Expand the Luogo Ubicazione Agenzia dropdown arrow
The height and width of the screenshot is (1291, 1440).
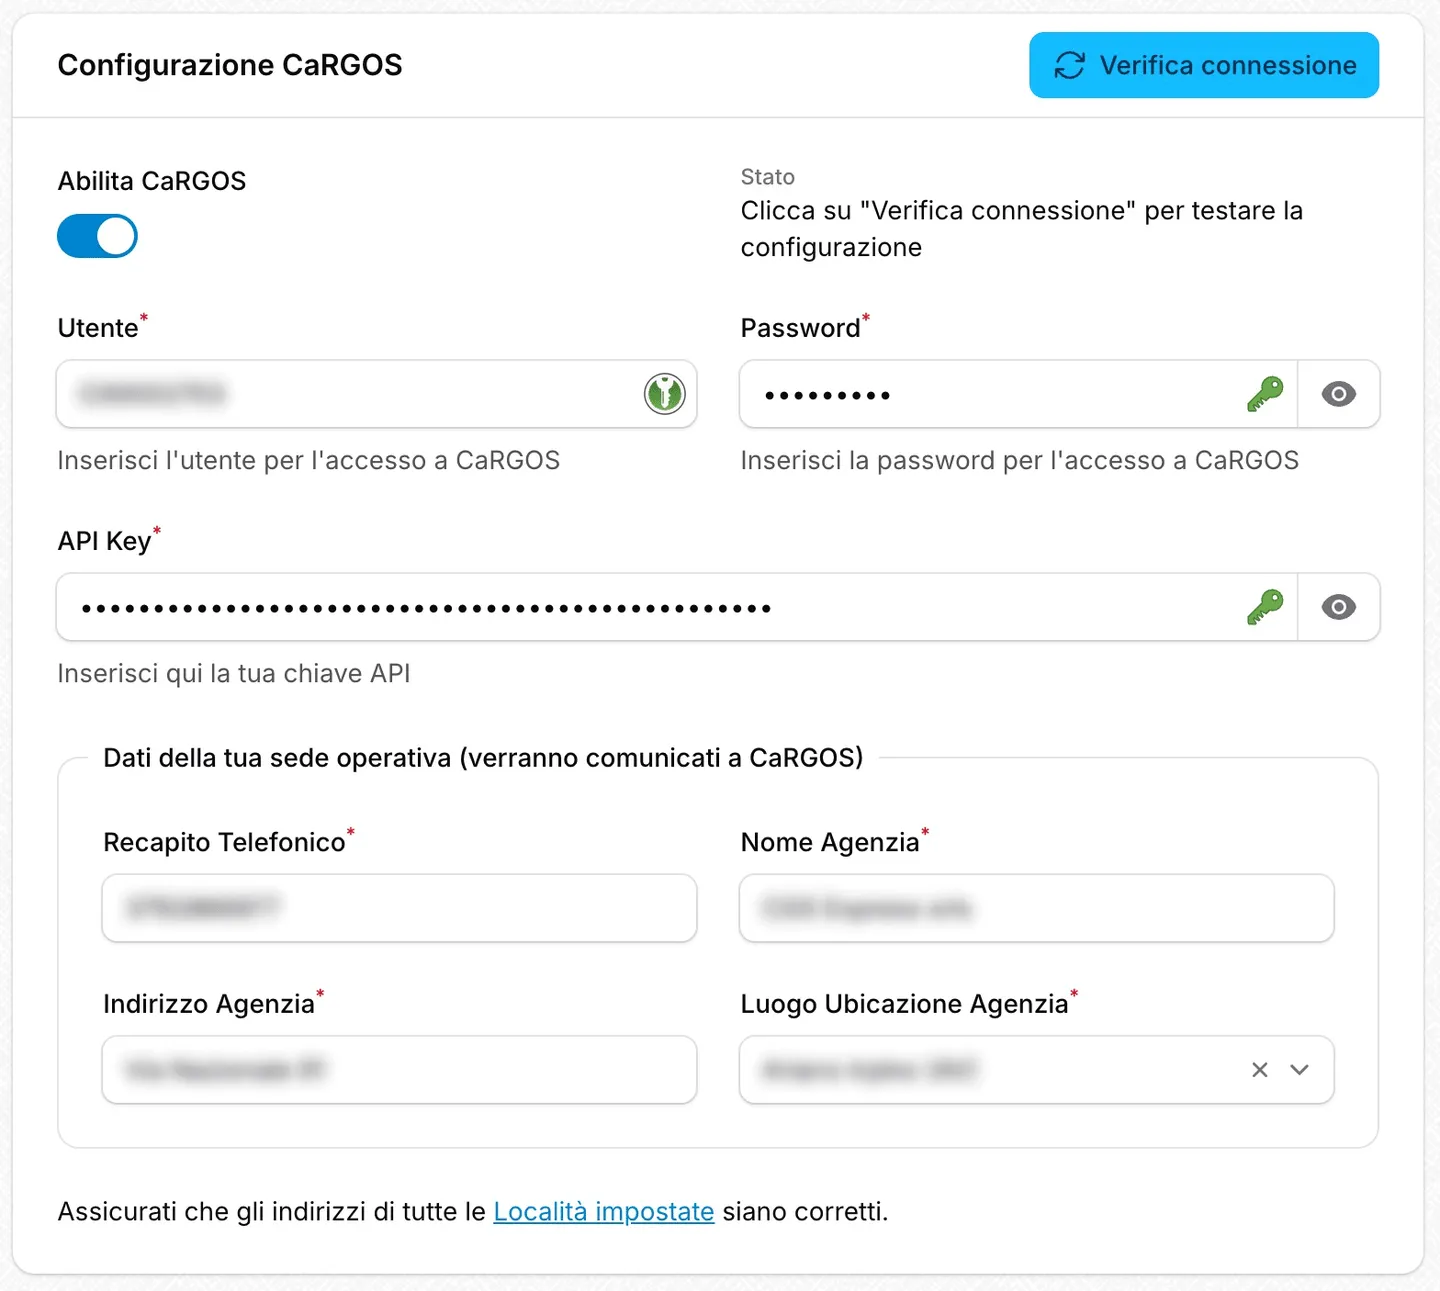(x=1299, y=1070)
